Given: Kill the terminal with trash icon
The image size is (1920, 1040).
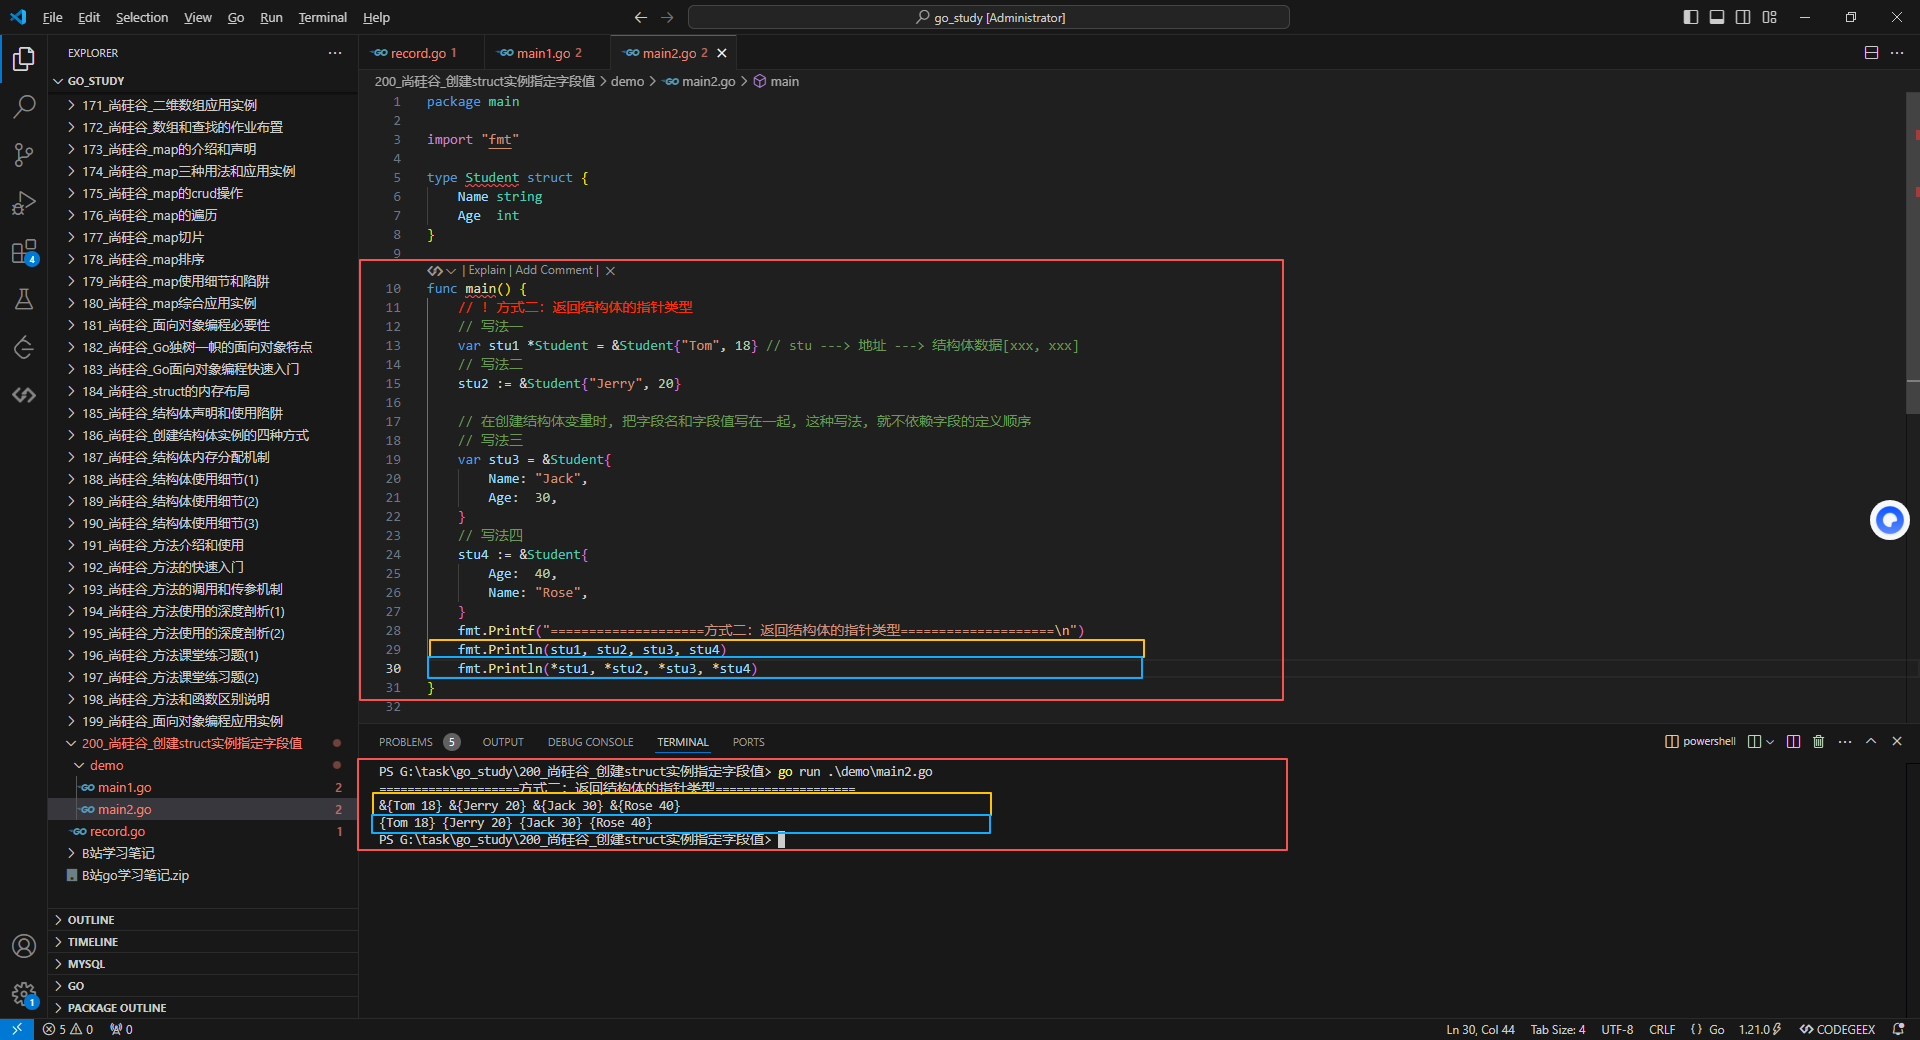Looking at the screenshot, I should pyautogui.click(x=1819, y=742).
